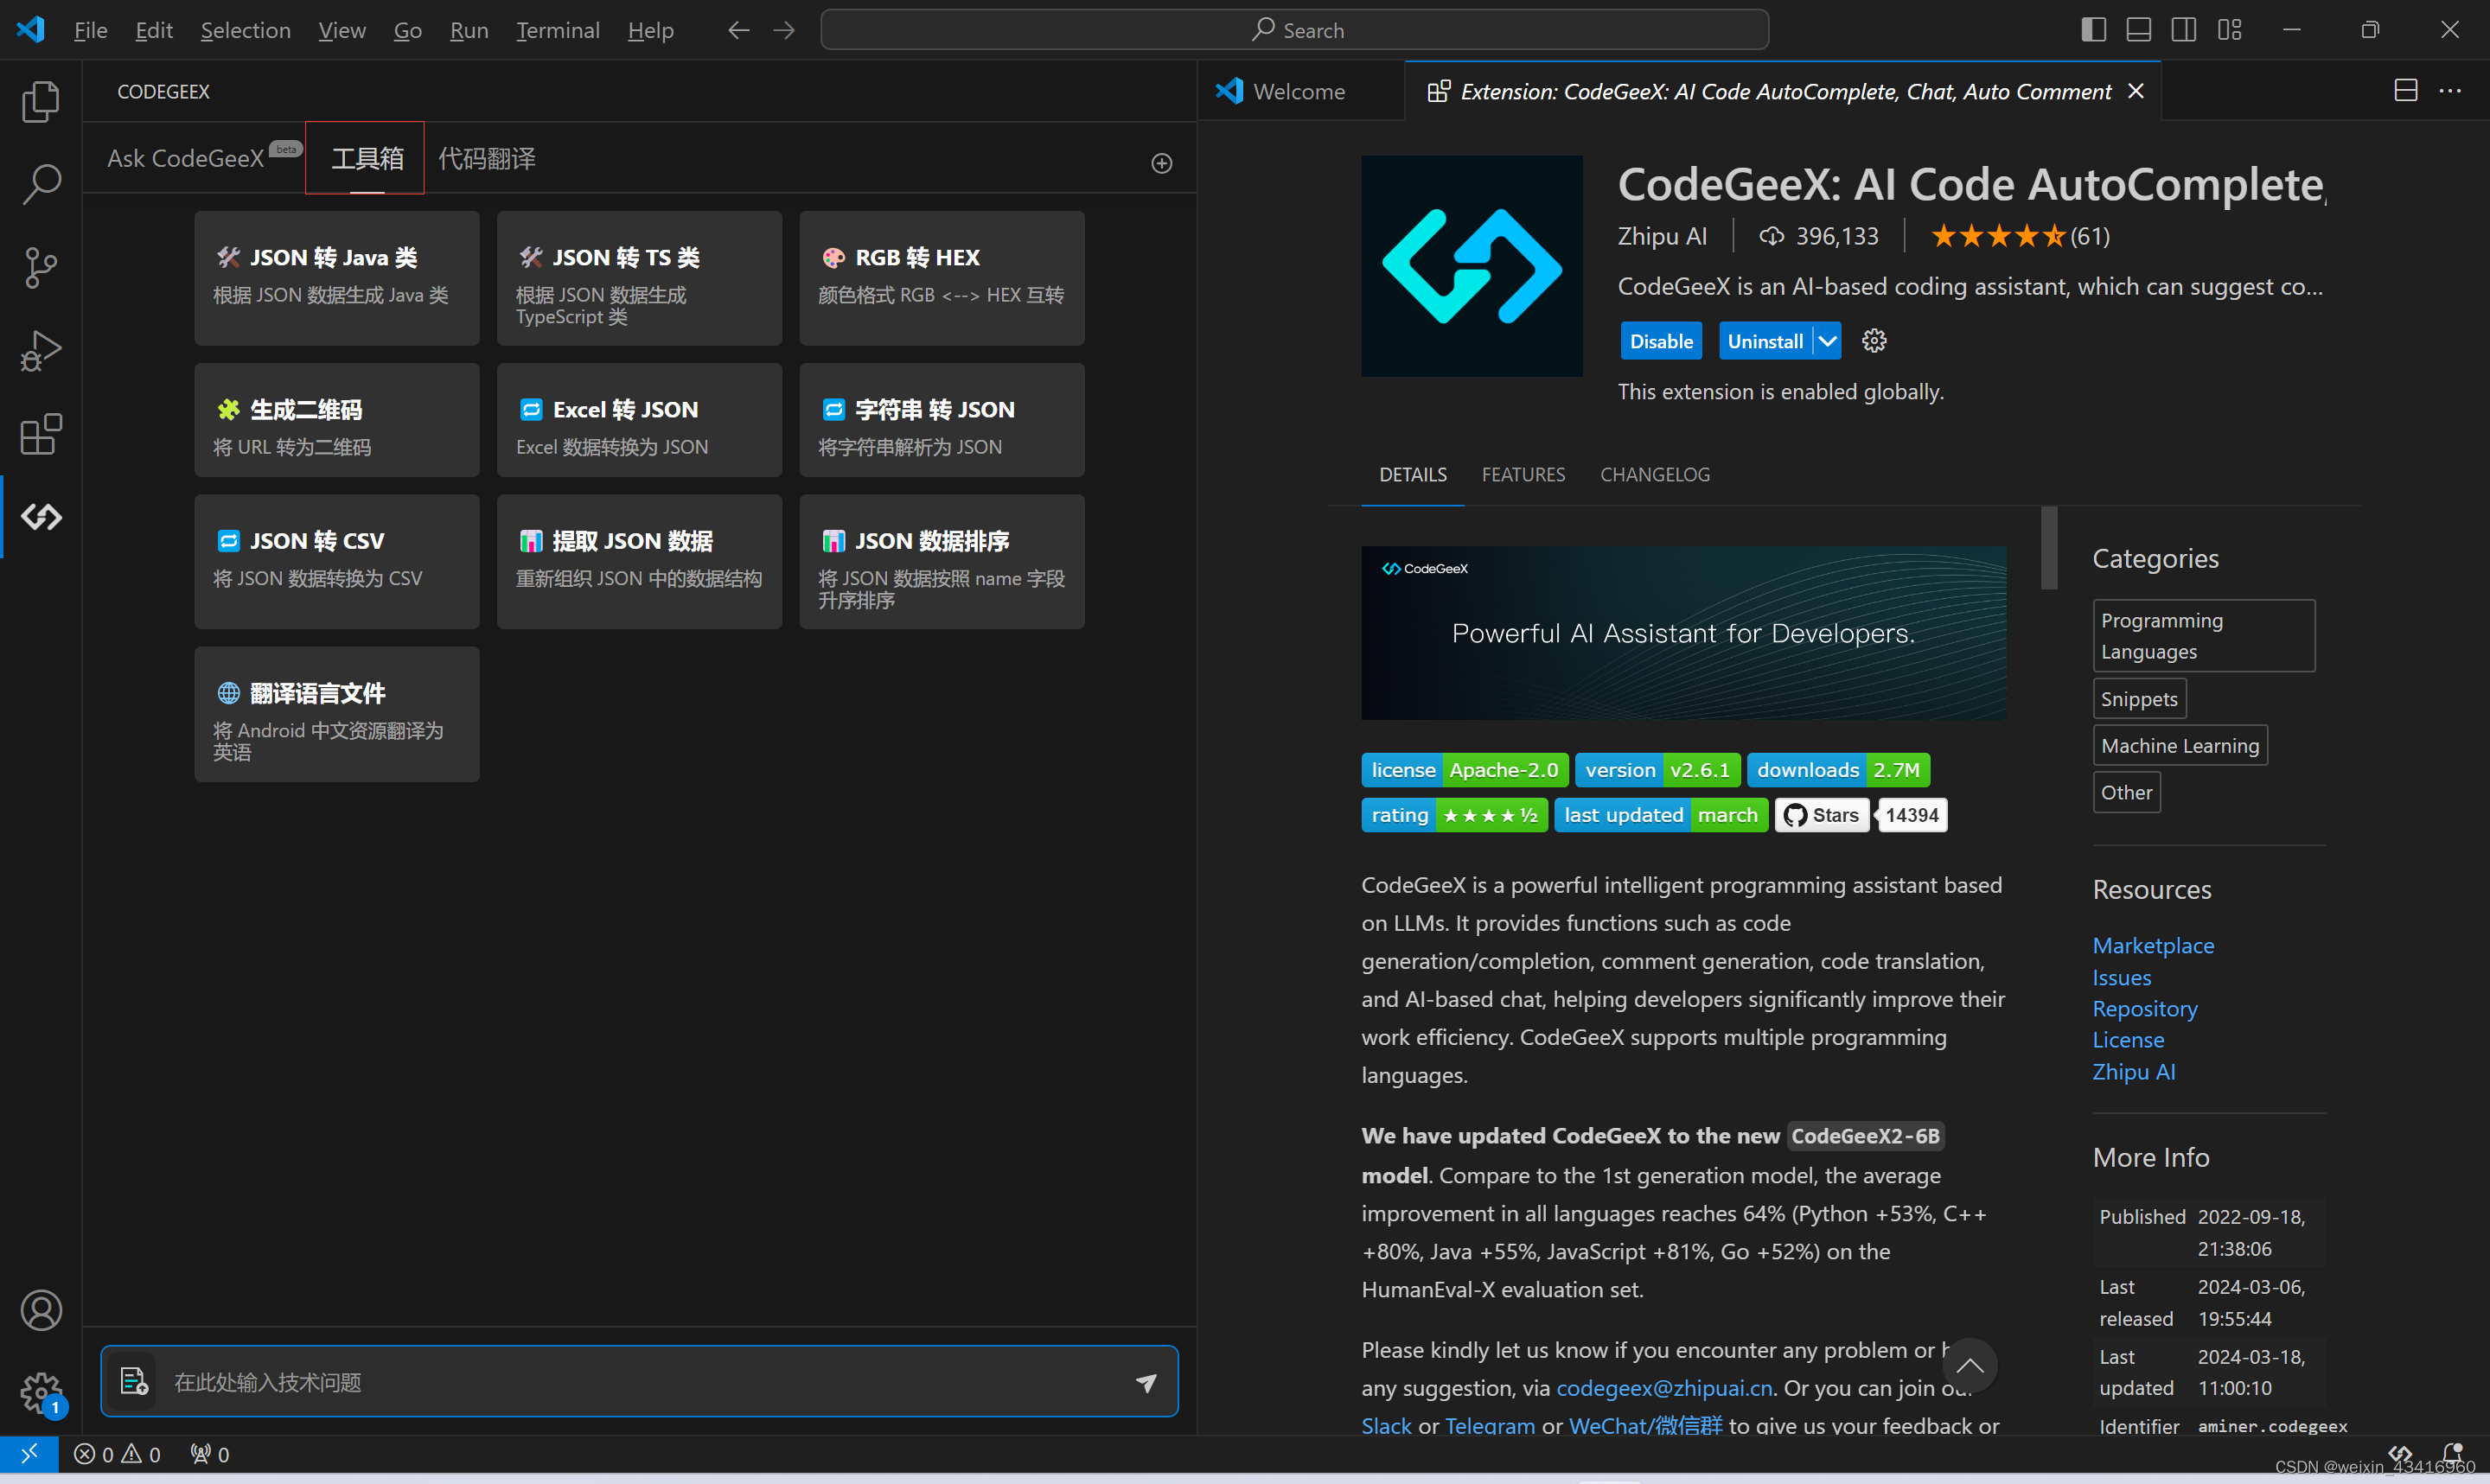Toggle Secondary Side Bar visibility
Viewport: 2490px width, 1484px height.
point(2183,30)
